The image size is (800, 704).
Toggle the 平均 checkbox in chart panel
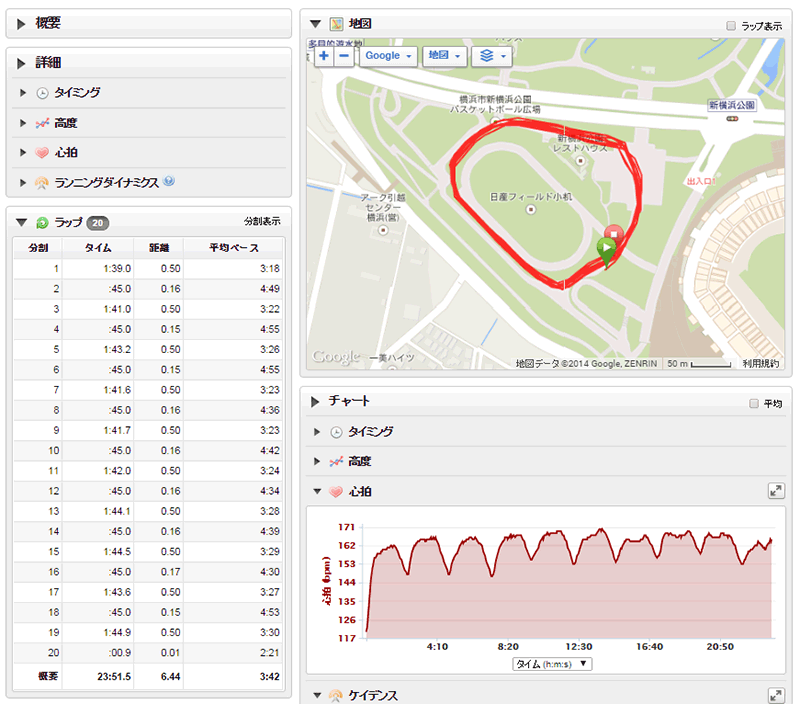(755, 403)
